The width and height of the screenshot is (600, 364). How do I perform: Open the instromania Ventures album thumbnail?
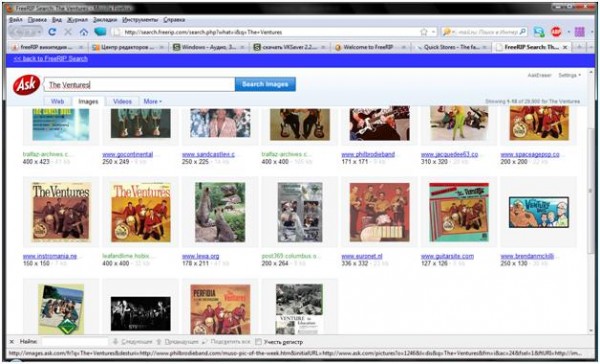click(x=61, y=212)
